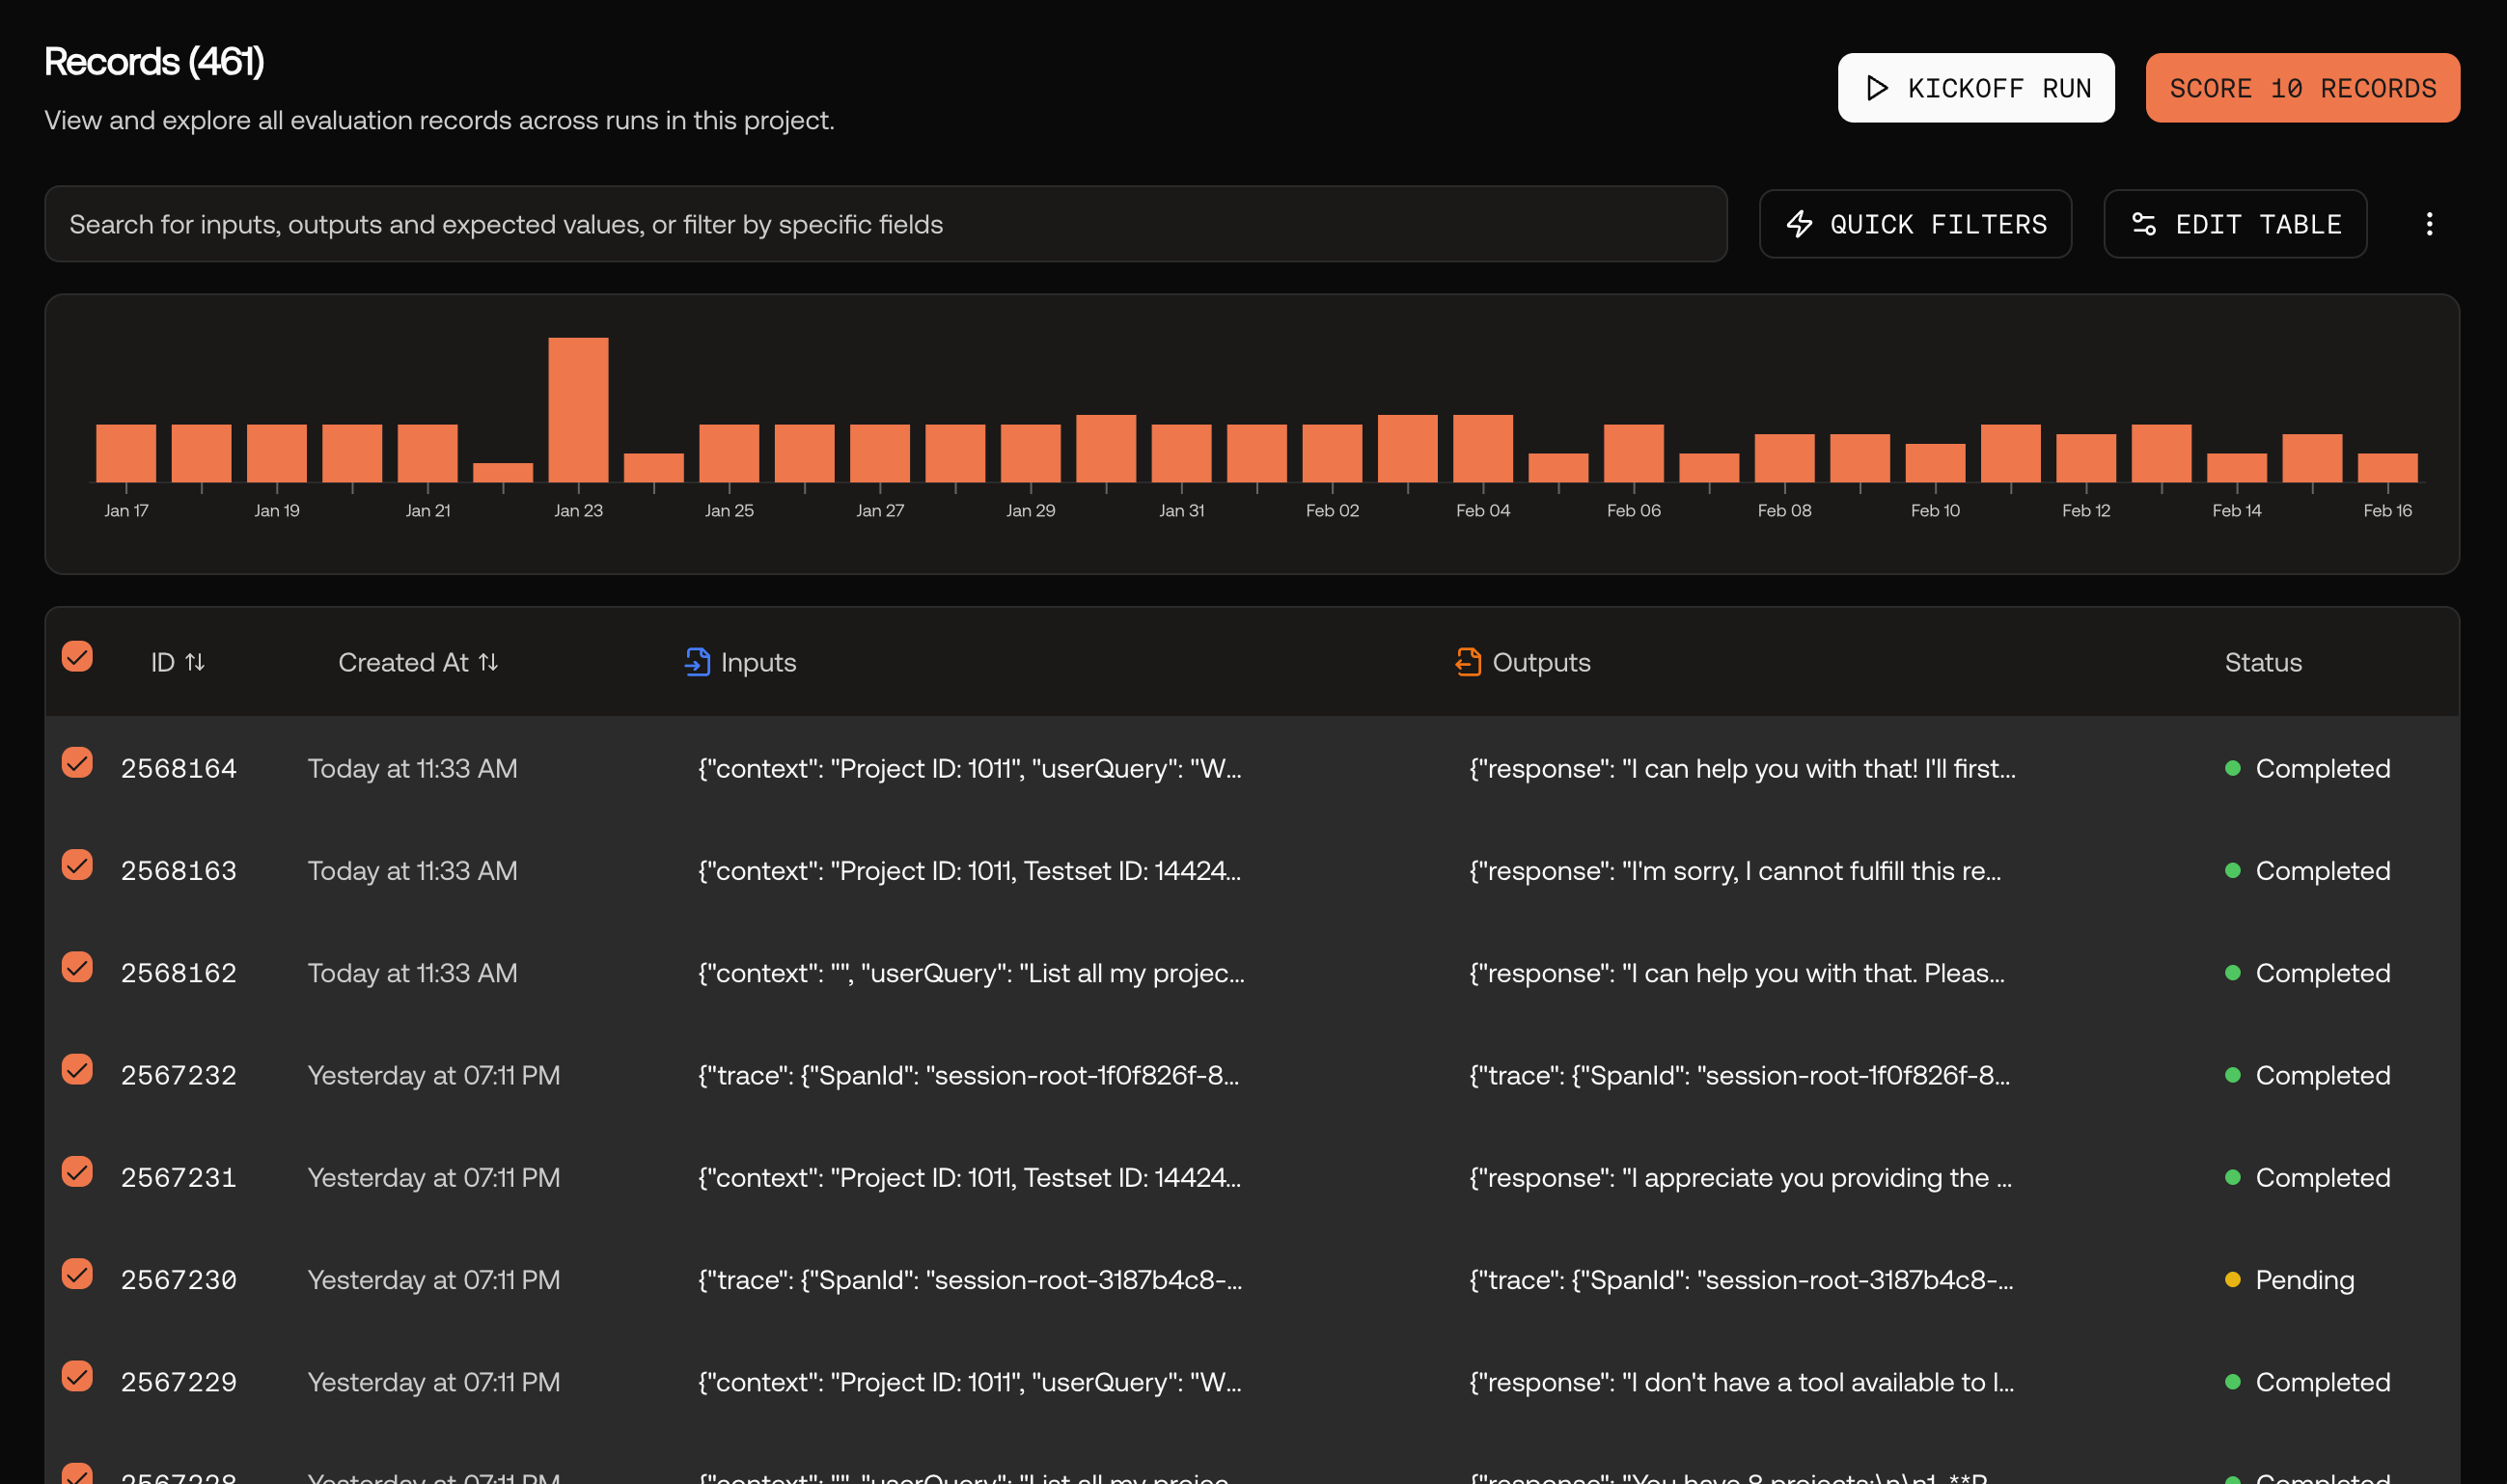Open the Quick Filters dropdown

coord(1915,224)
